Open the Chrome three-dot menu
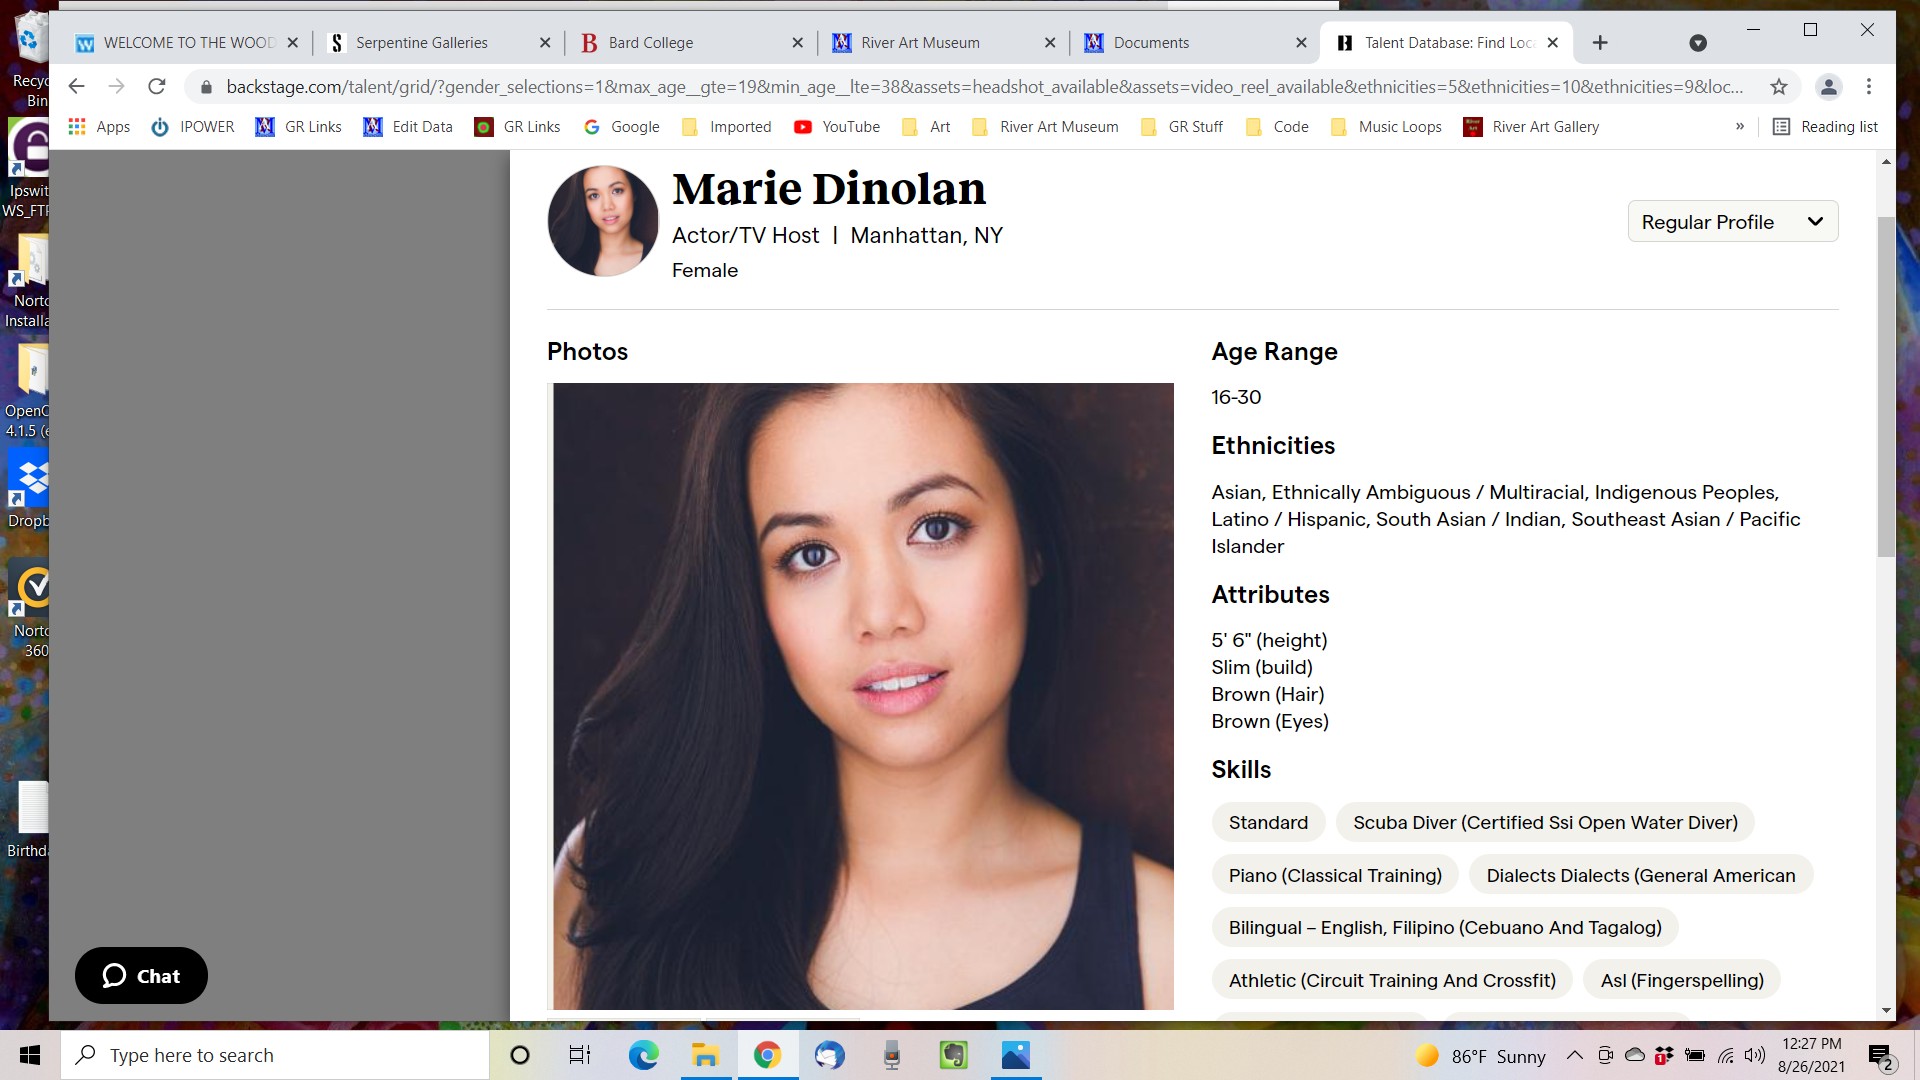This screenshot has height=1080, width=1920. (1869, 87)
